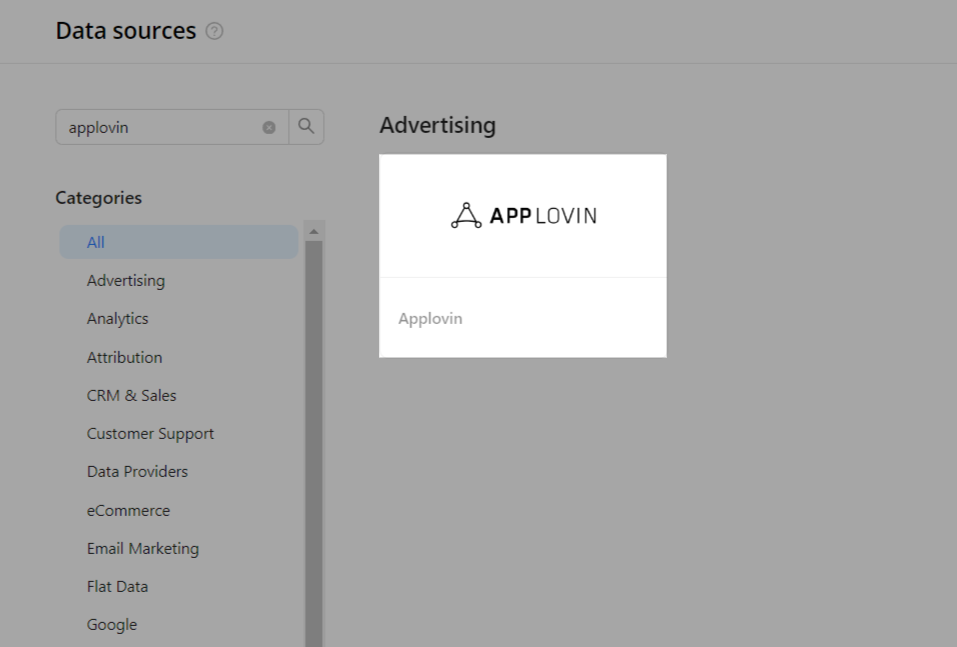
Task: Clear the applovin search text
Action: [269, 128]
